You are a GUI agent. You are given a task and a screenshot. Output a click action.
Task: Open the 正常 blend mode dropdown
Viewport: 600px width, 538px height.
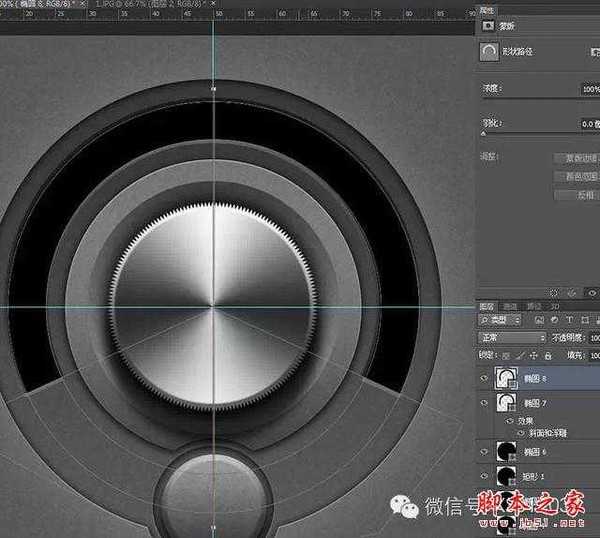(x=512, y=338)
